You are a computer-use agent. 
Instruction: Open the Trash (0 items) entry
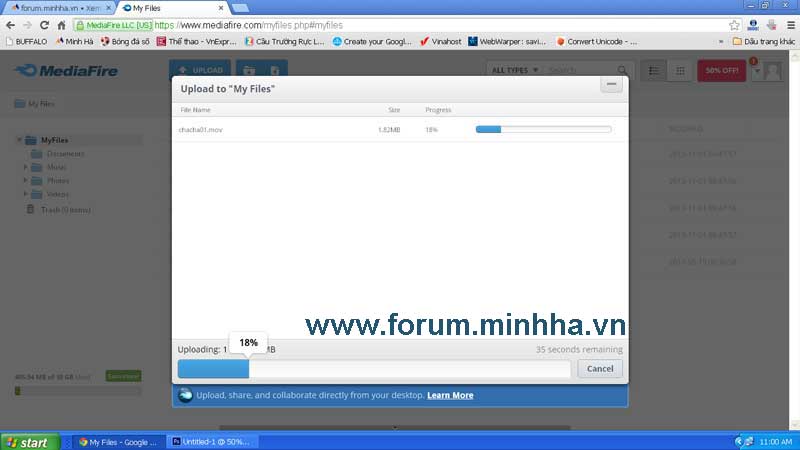click(65, 210)
